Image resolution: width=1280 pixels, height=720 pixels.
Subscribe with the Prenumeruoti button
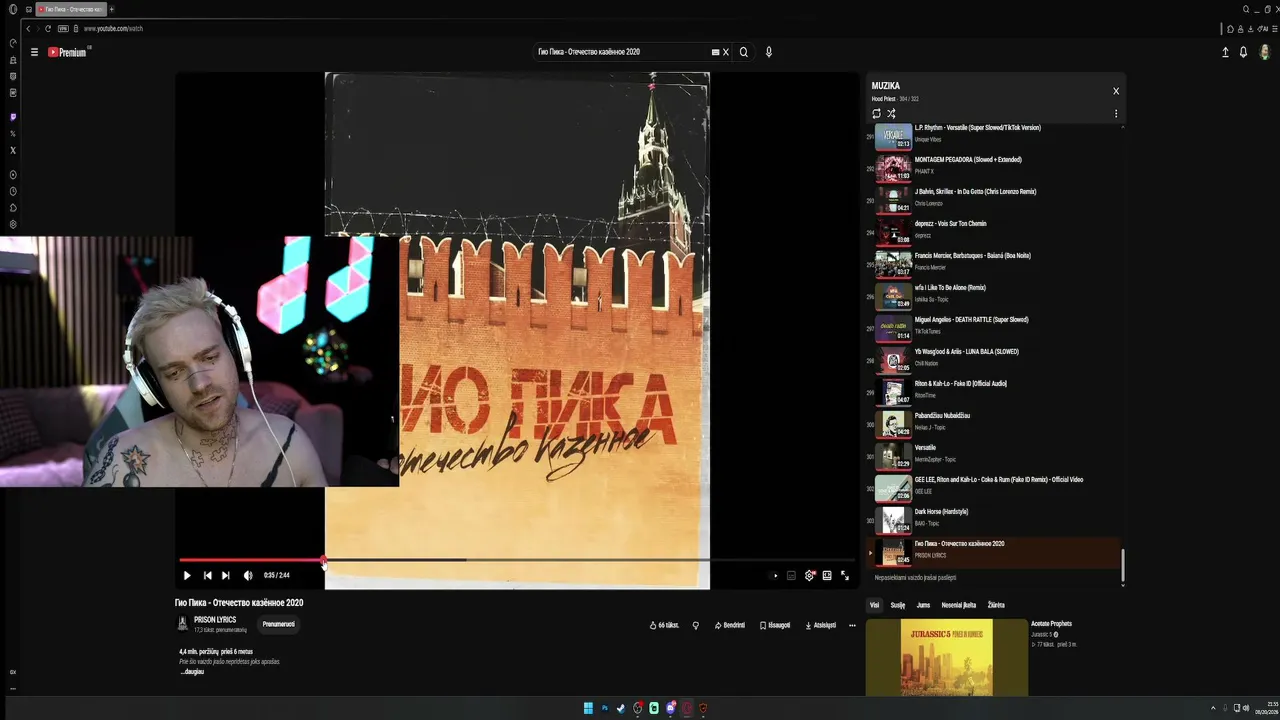(279, 624)
